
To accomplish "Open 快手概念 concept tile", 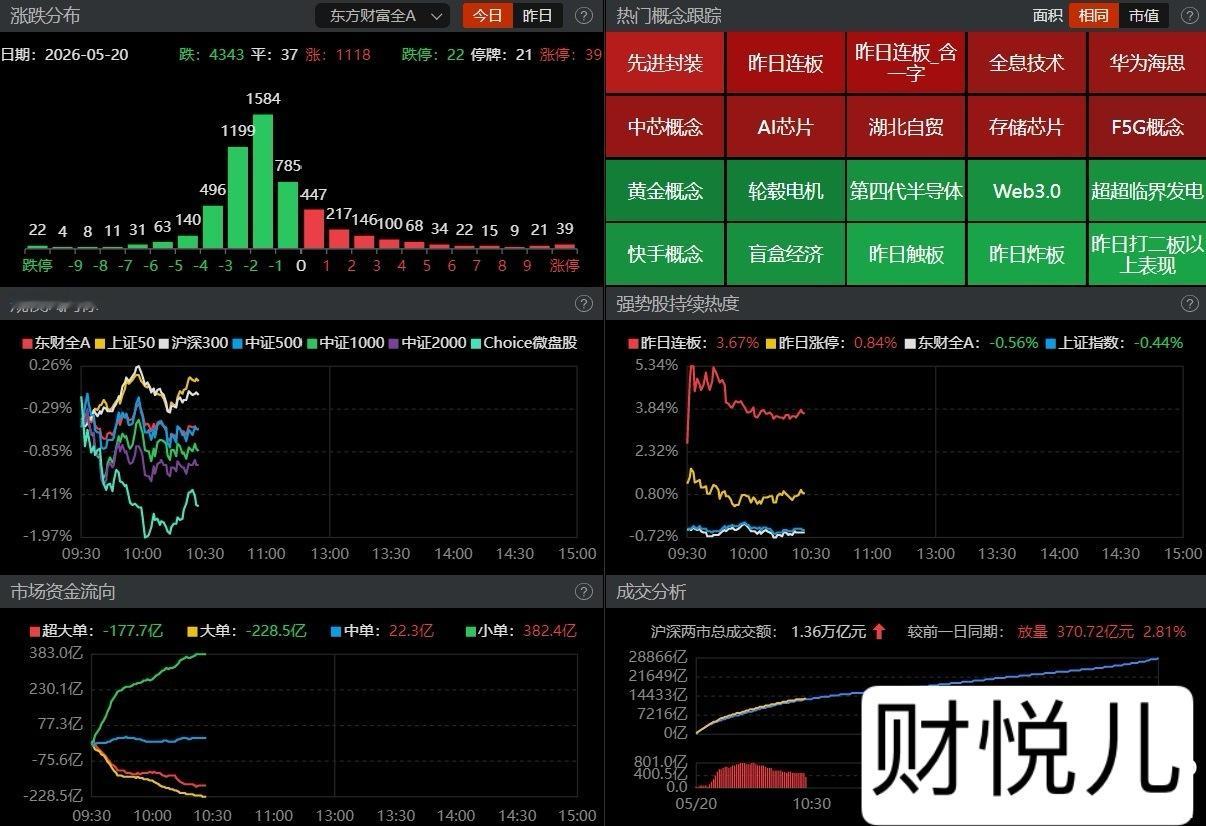I will (664, 254).
